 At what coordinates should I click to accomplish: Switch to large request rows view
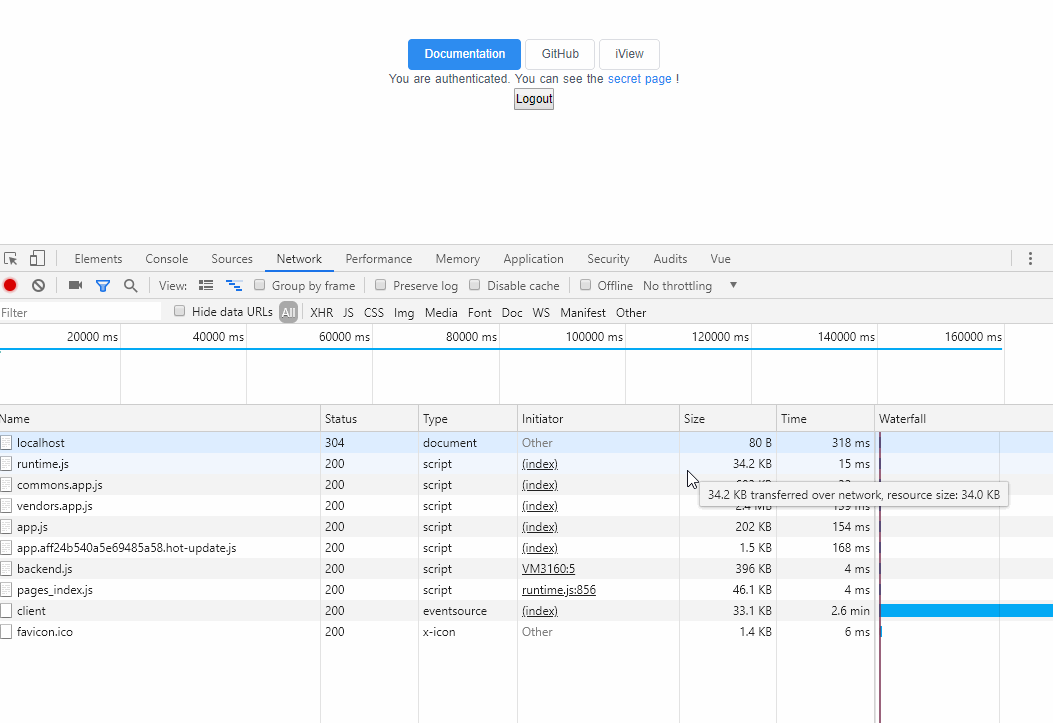pos(206,285)
